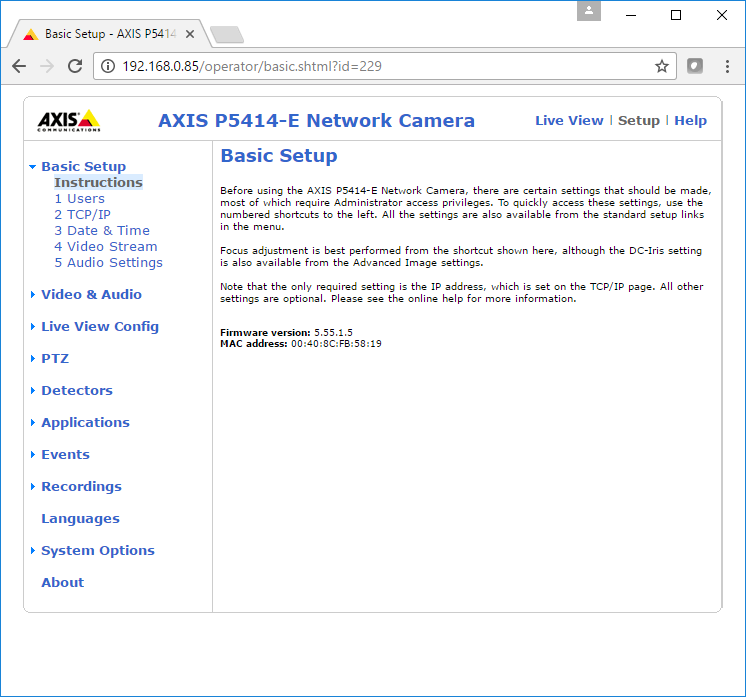Click the PTZ menu label
The width and height of the screenshot is (746, 697).
(x=55, y=358)
